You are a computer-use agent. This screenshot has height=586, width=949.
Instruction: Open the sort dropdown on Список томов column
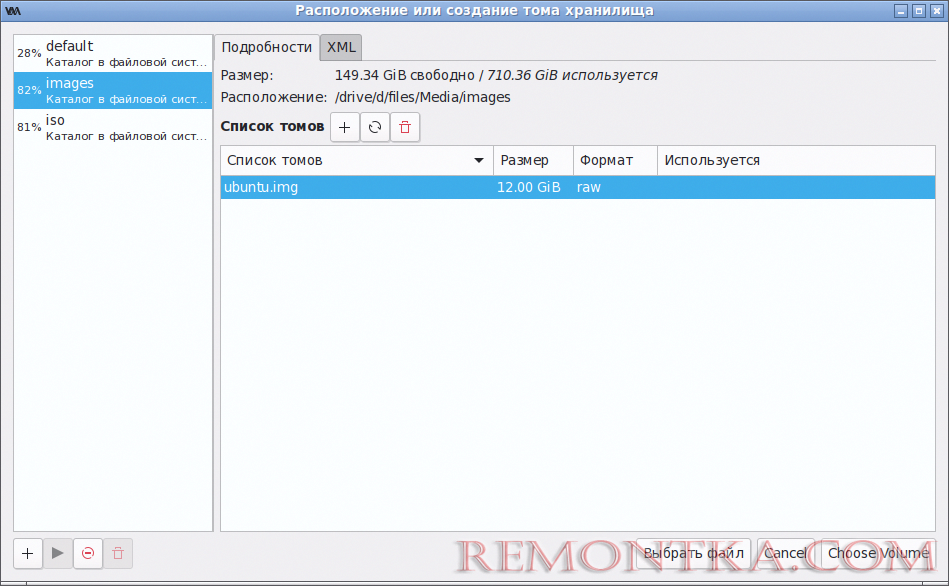479,160
